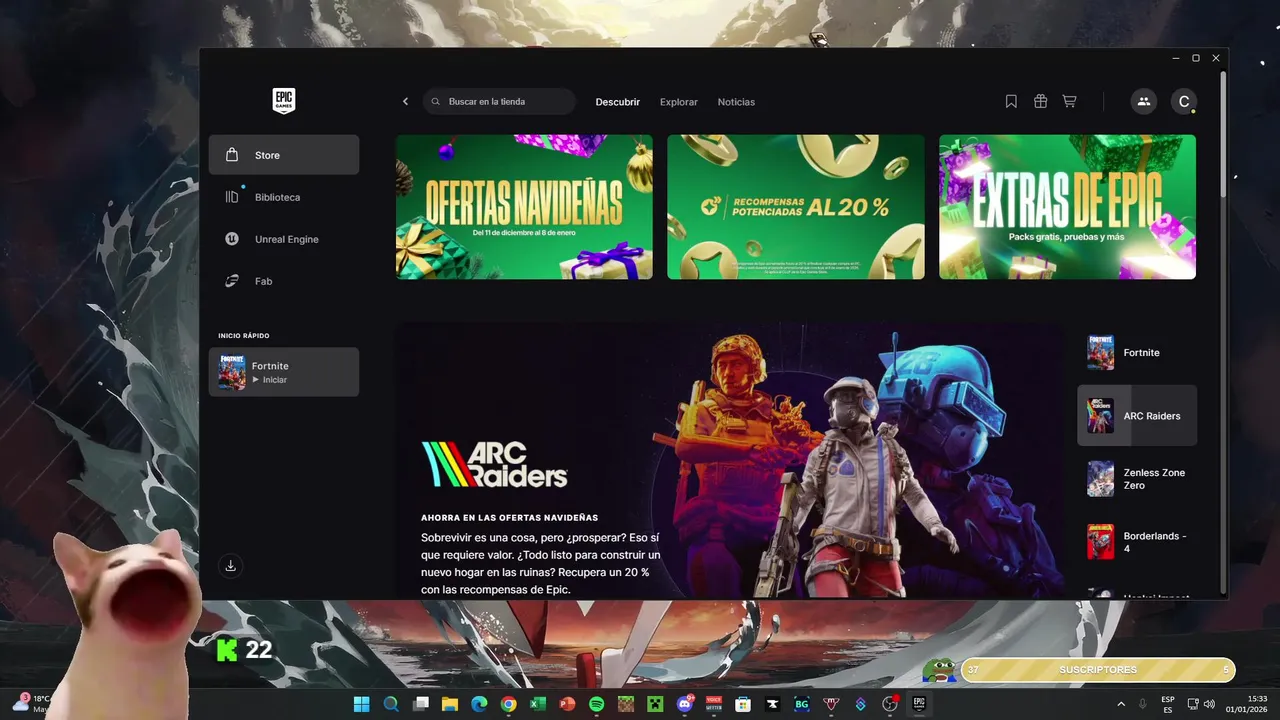Viewport: 1280px width, 720px height.
Task: Select Fortnite in the featured list
Action: [1137, 353]
